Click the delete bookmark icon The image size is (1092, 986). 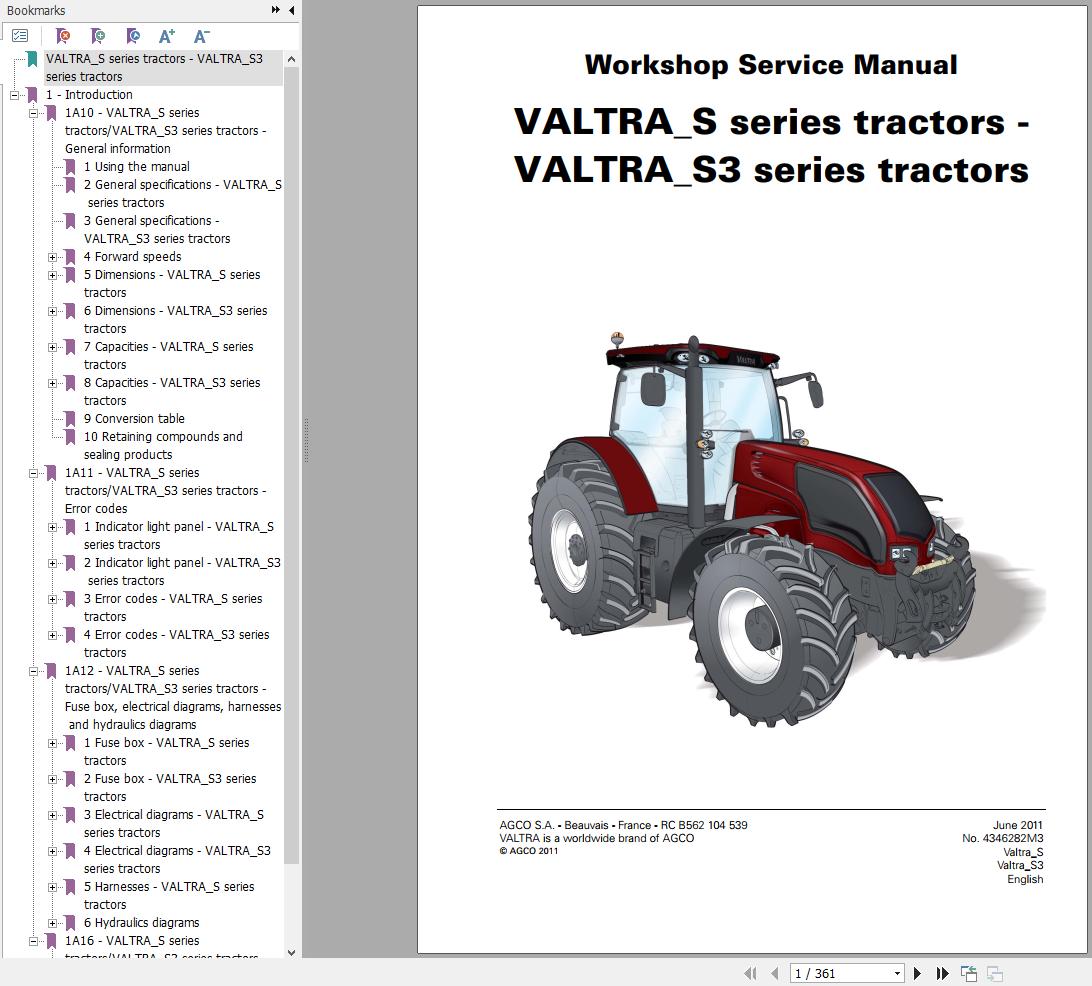pos(63,36)
